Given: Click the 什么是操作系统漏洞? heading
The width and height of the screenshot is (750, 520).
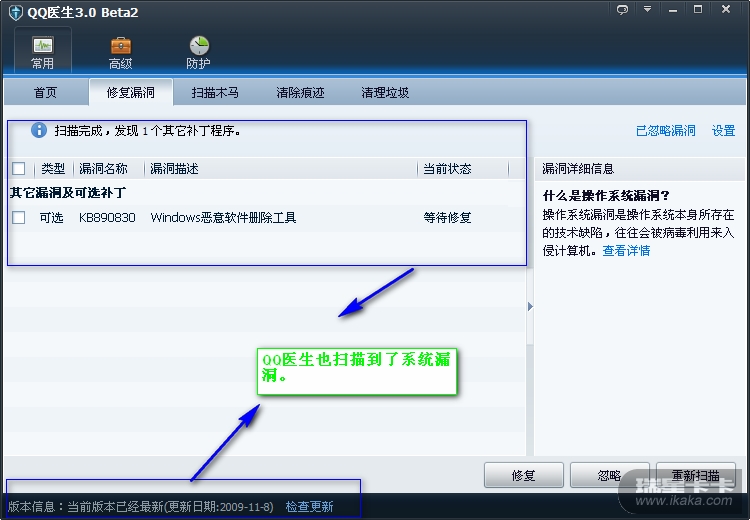Looking at the screenshot, I should pyautogui.click(x=606, y=195).
